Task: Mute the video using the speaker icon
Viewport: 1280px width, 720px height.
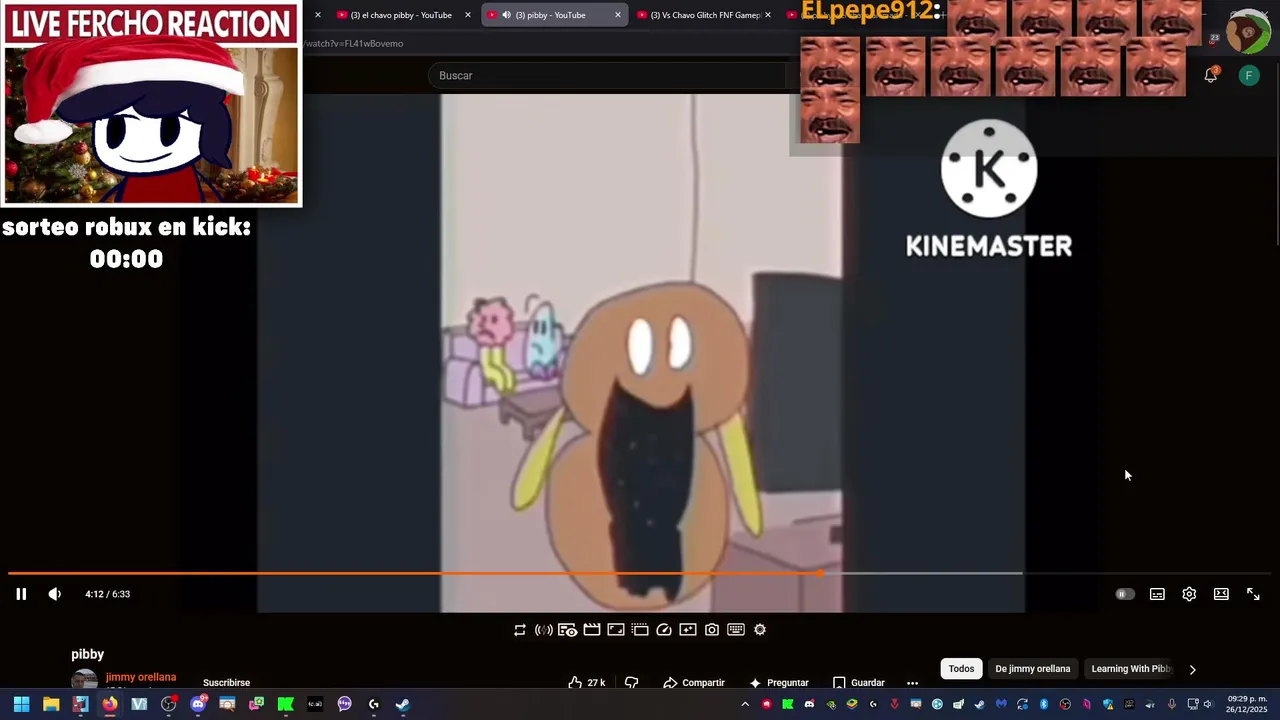Action: tap(55, 594)
